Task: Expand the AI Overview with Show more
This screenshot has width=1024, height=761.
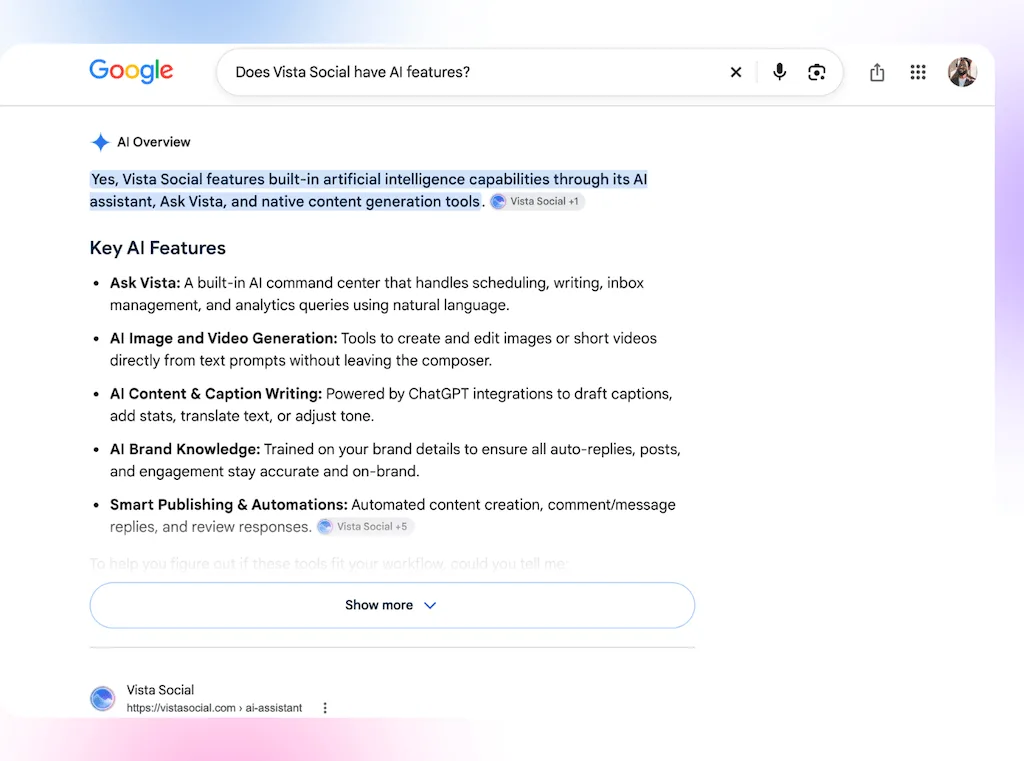Action: tap(392, 605)
